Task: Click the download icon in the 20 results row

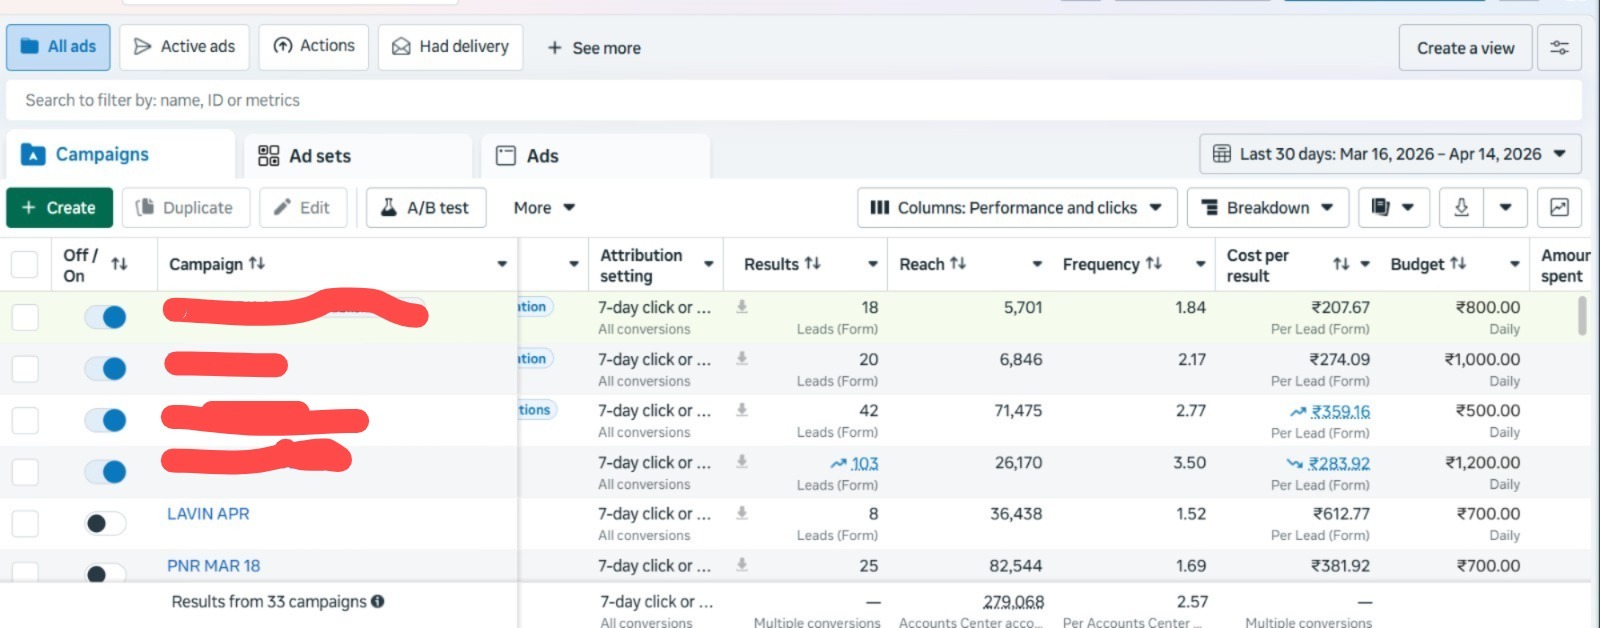Action: [x=742, y=358]
